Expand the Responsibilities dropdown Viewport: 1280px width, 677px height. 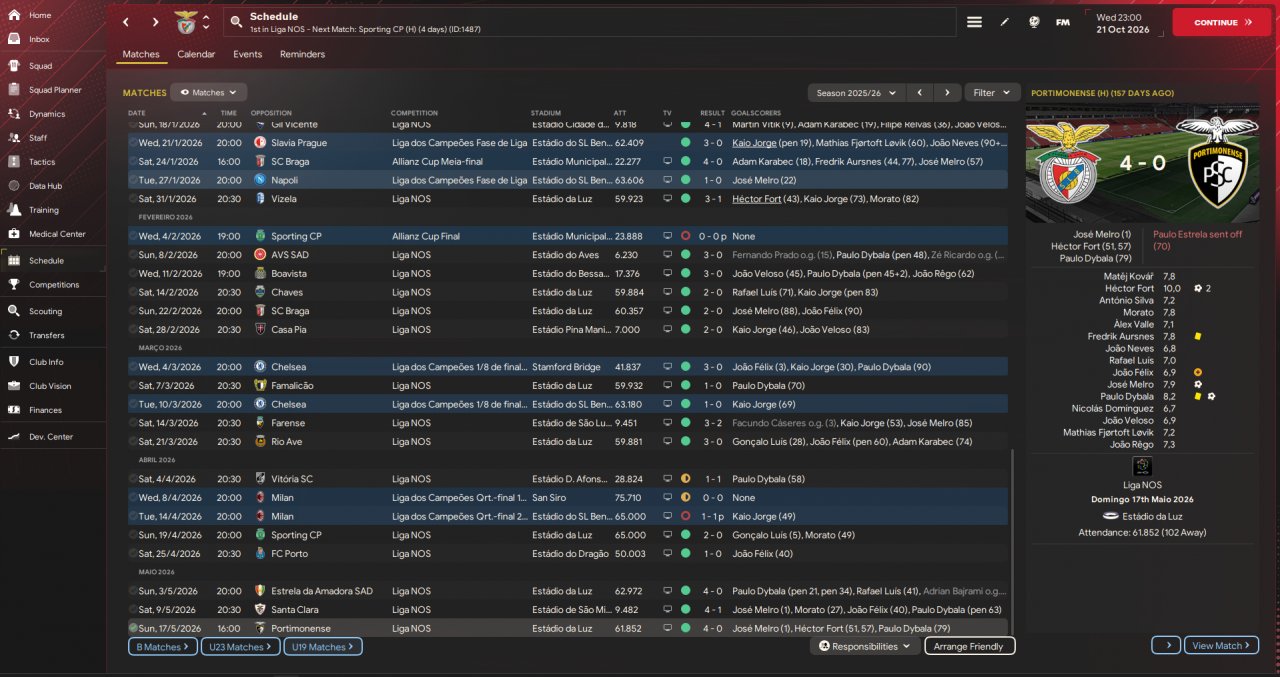coord(865,646)
